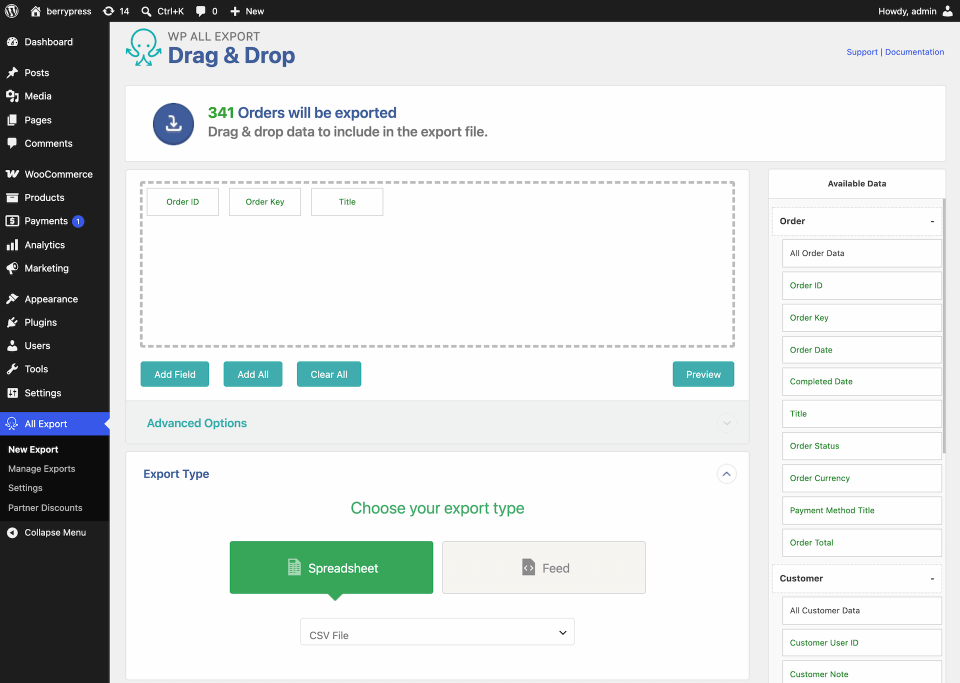Screen dimensions: 960x683
Task: Click the Plugins plug icon
Action: click(x=12, y=323)
